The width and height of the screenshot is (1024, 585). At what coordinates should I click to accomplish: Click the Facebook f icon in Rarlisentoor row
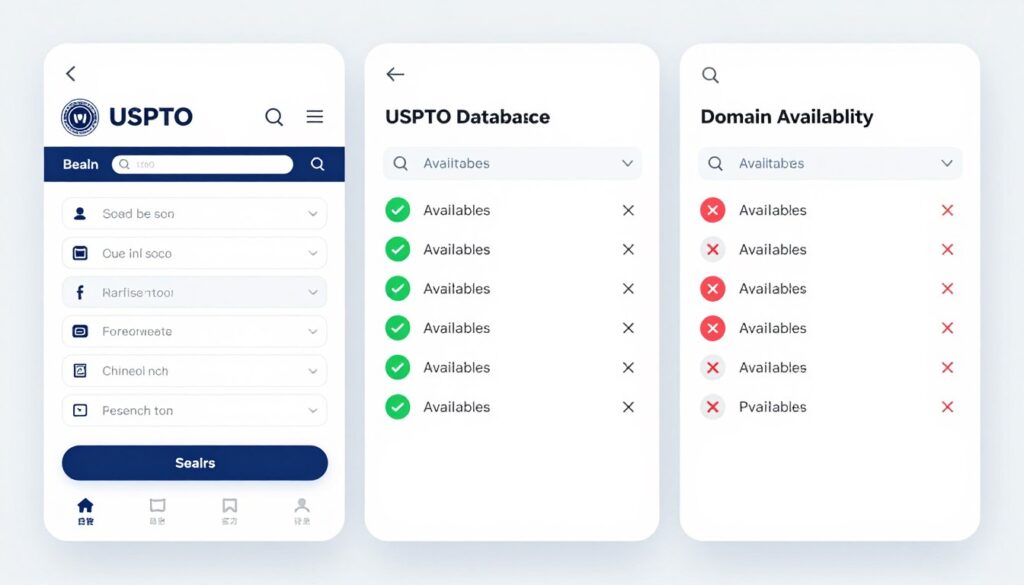[80, 292]
